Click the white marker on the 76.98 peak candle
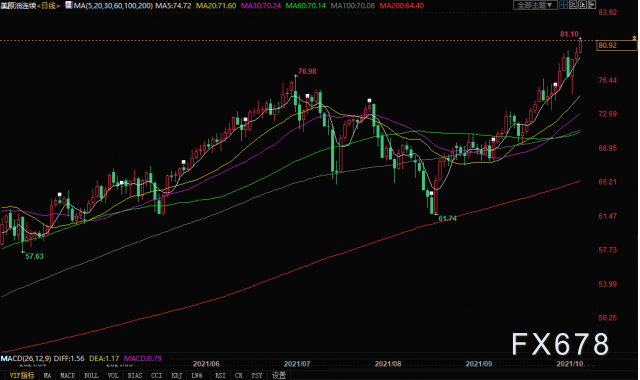The image size is (640, 380). coord(296,76)
